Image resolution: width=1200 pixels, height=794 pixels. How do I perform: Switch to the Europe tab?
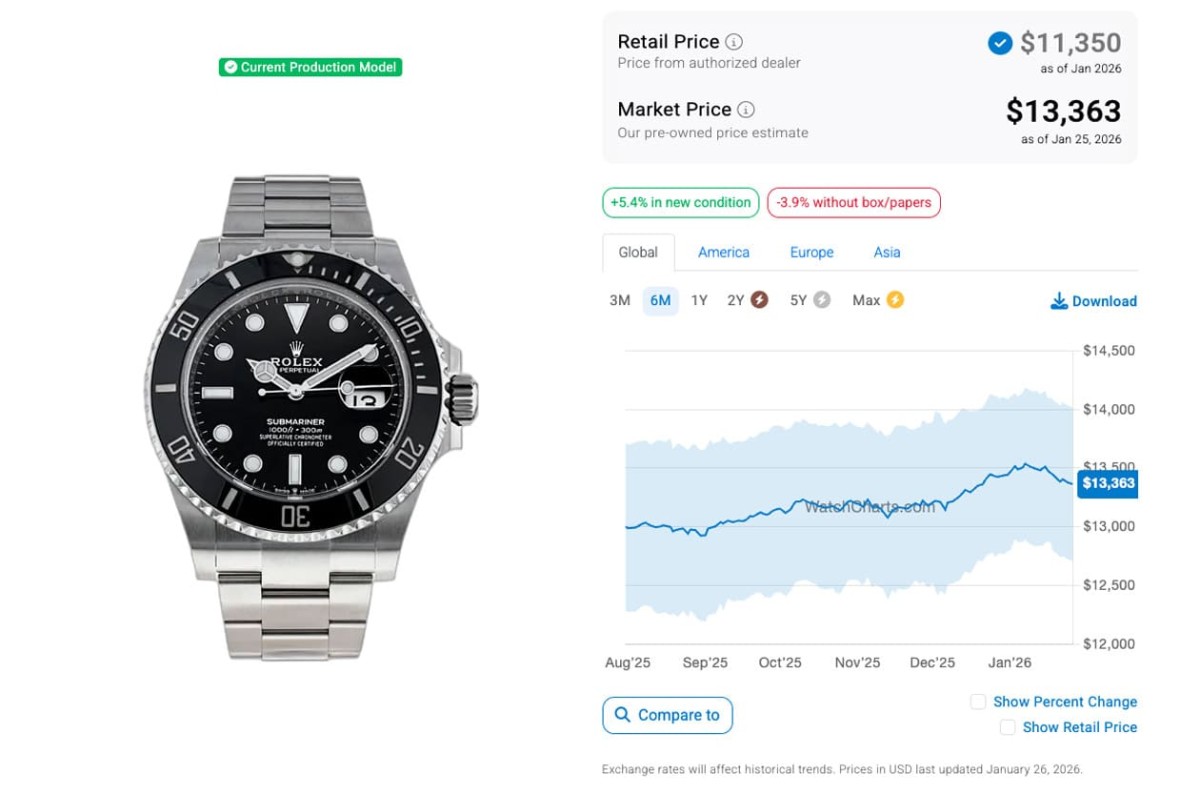coord(812,252)
